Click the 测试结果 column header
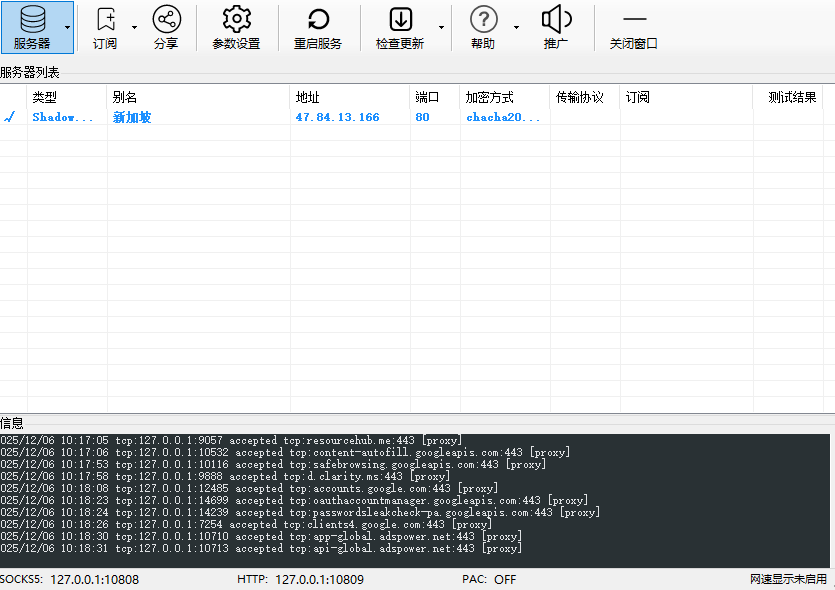835x590 pixels. point(792,97)
